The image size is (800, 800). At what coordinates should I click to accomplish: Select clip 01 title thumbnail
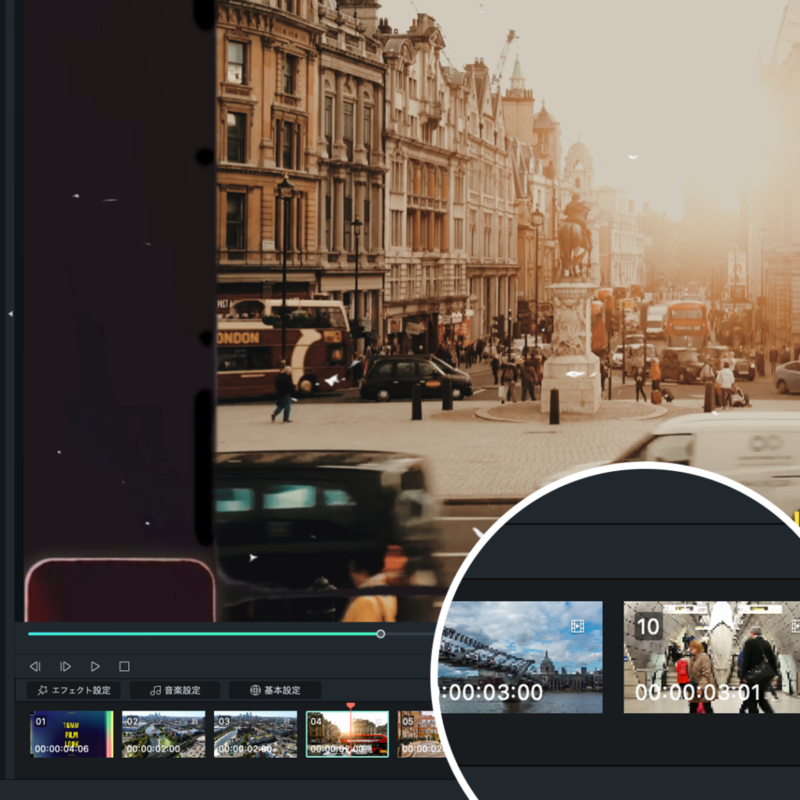point(72,734)
